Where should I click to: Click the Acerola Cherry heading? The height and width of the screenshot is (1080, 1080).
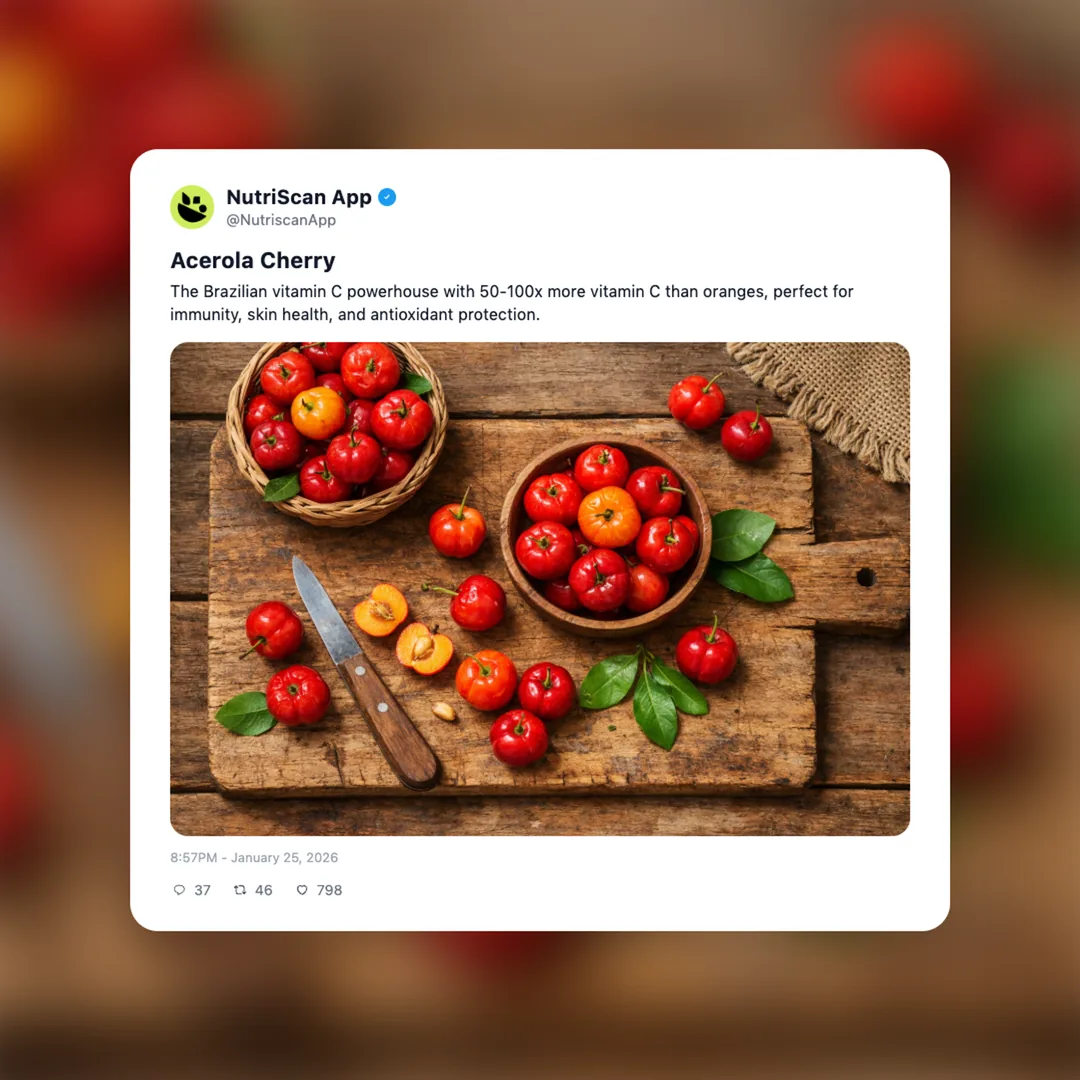point(253,260)
